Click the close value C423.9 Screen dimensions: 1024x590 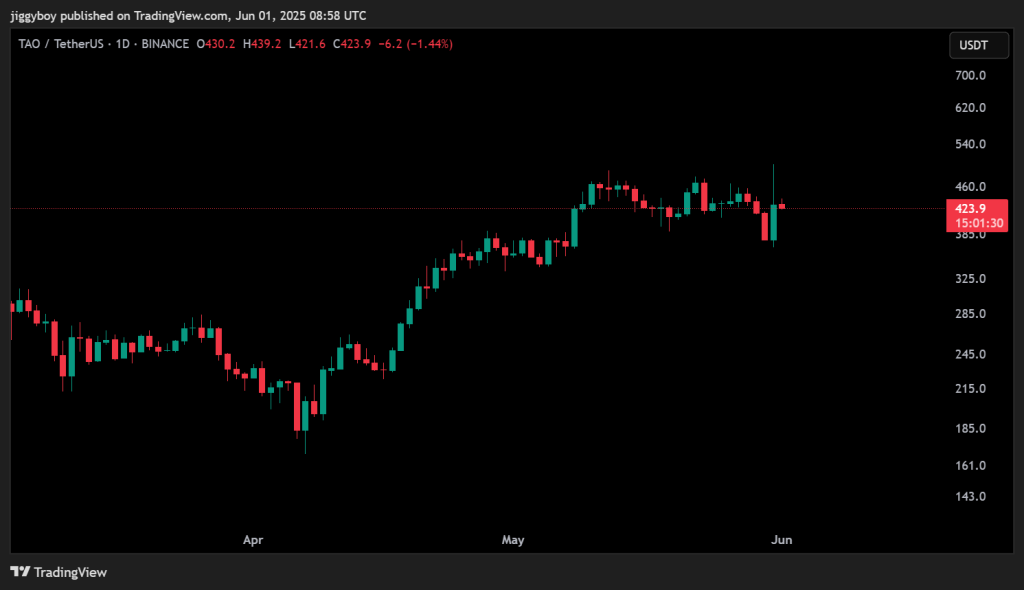352,44
